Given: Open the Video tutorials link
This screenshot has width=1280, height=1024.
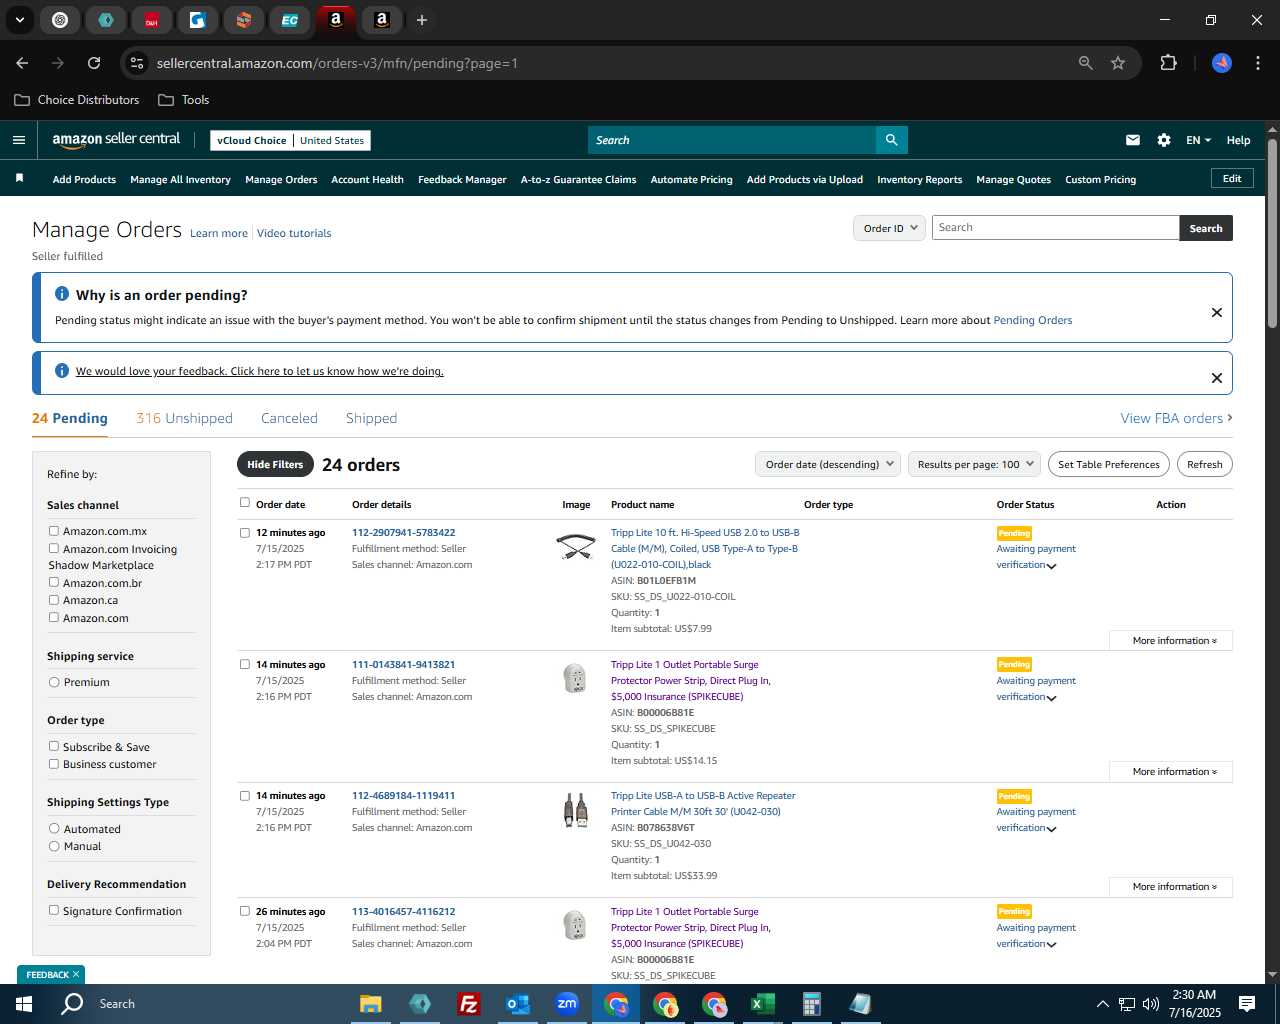Looking at the screenshot, I should [x=294, y=233].
